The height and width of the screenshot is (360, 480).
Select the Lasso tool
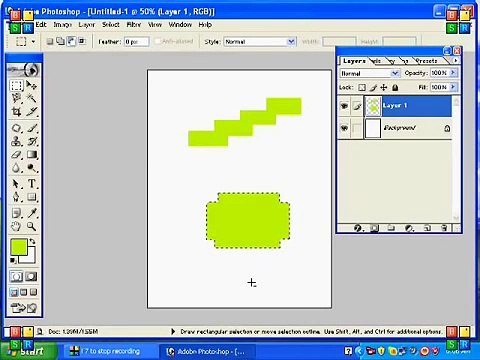[16, 98]
